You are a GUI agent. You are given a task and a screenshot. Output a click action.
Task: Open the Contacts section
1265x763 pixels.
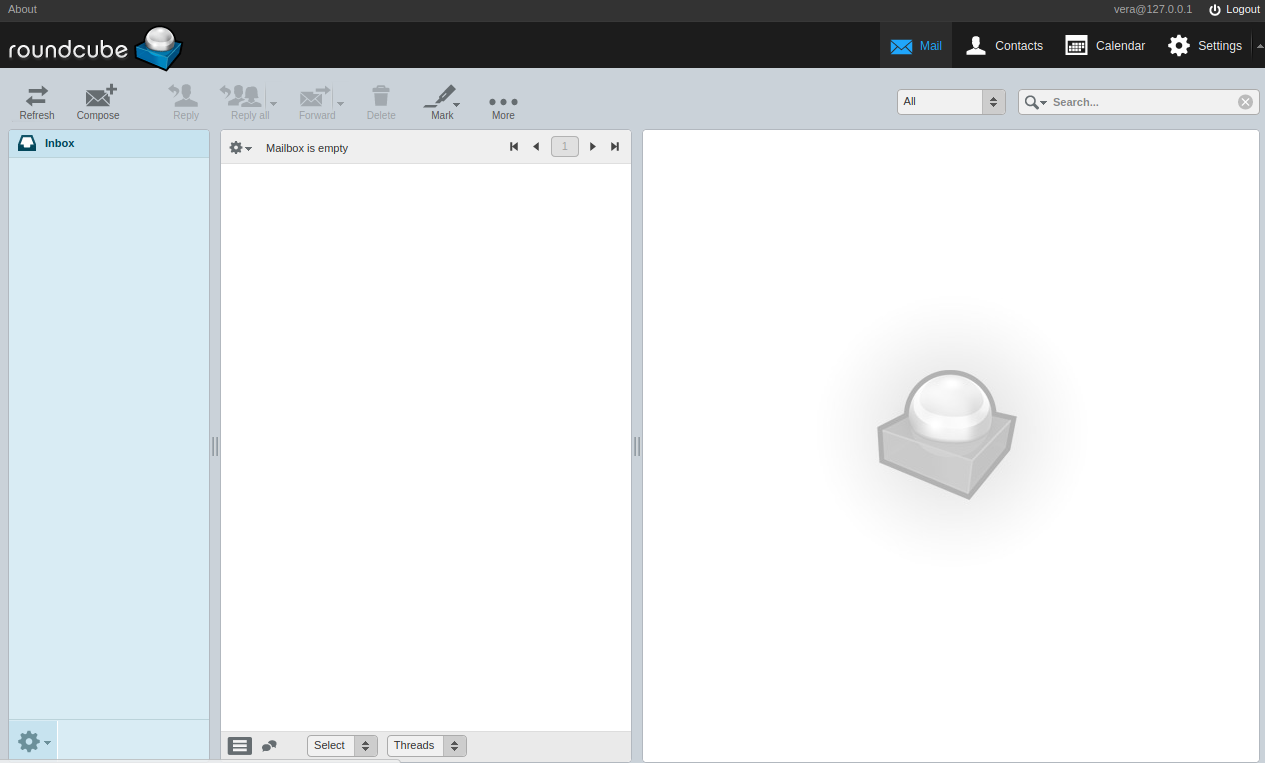1004,45
